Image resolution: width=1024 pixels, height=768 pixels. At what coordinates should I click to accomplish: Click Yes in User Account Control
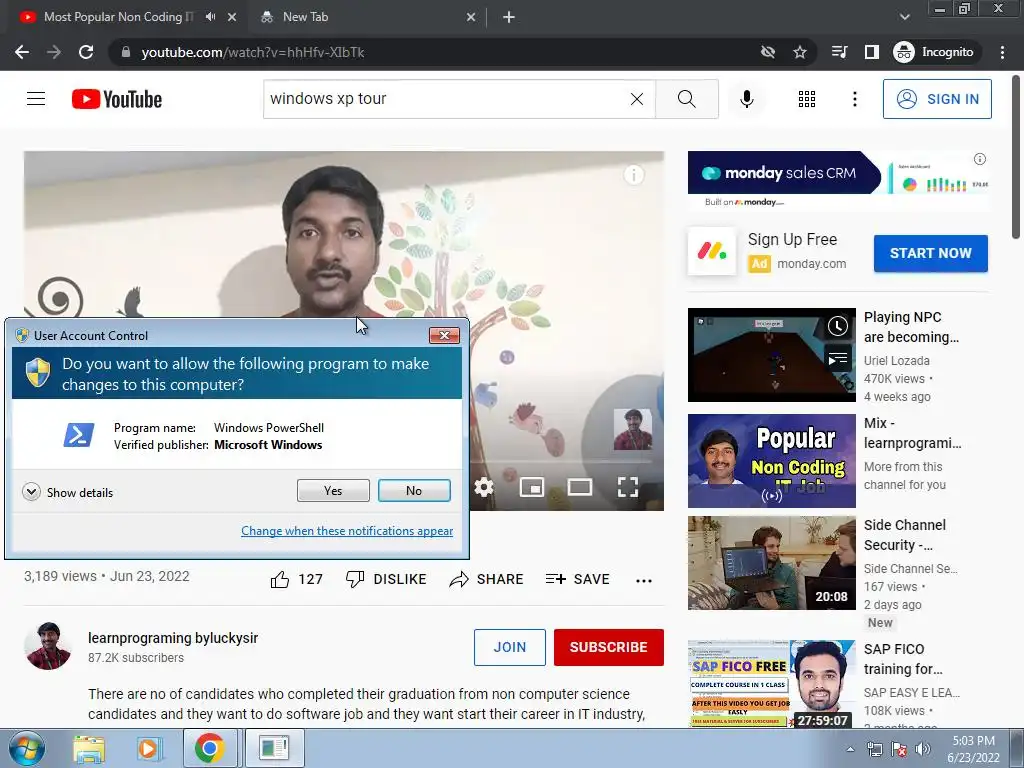333,490
